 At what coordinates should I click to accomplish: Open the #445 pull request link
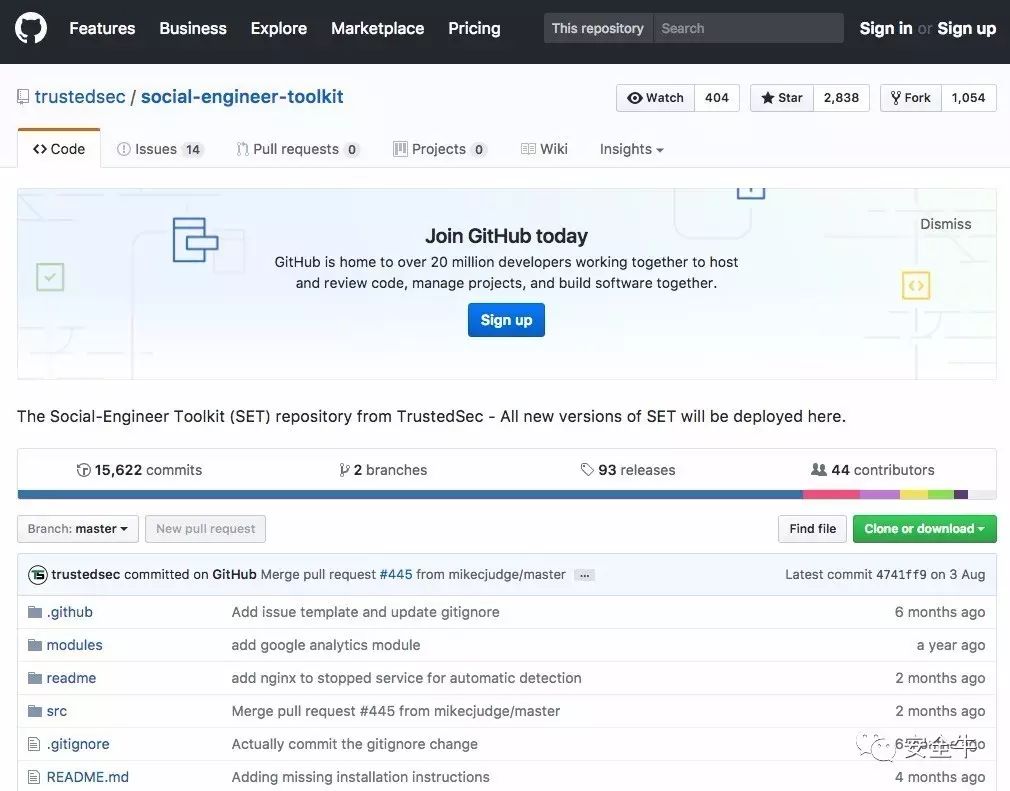click(x=396, y=575)
